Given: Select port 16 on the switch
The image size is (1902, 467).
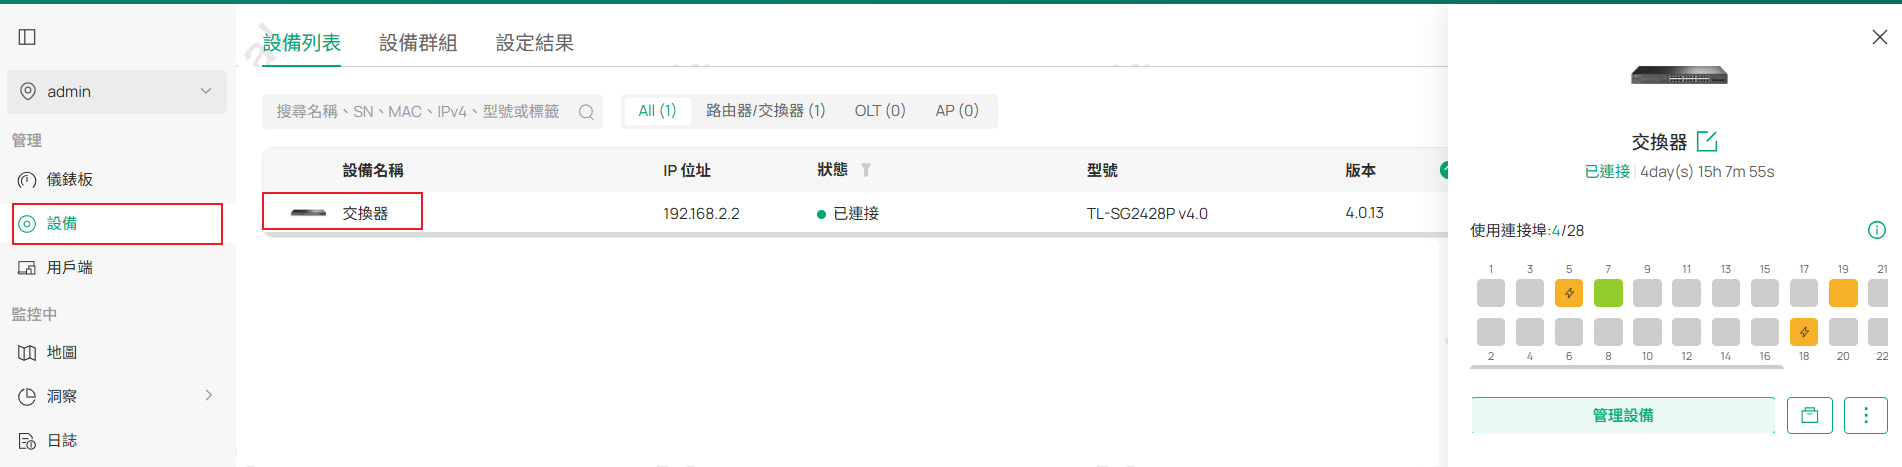Looking at the screenshot, I should click(x=1765, y=332).
